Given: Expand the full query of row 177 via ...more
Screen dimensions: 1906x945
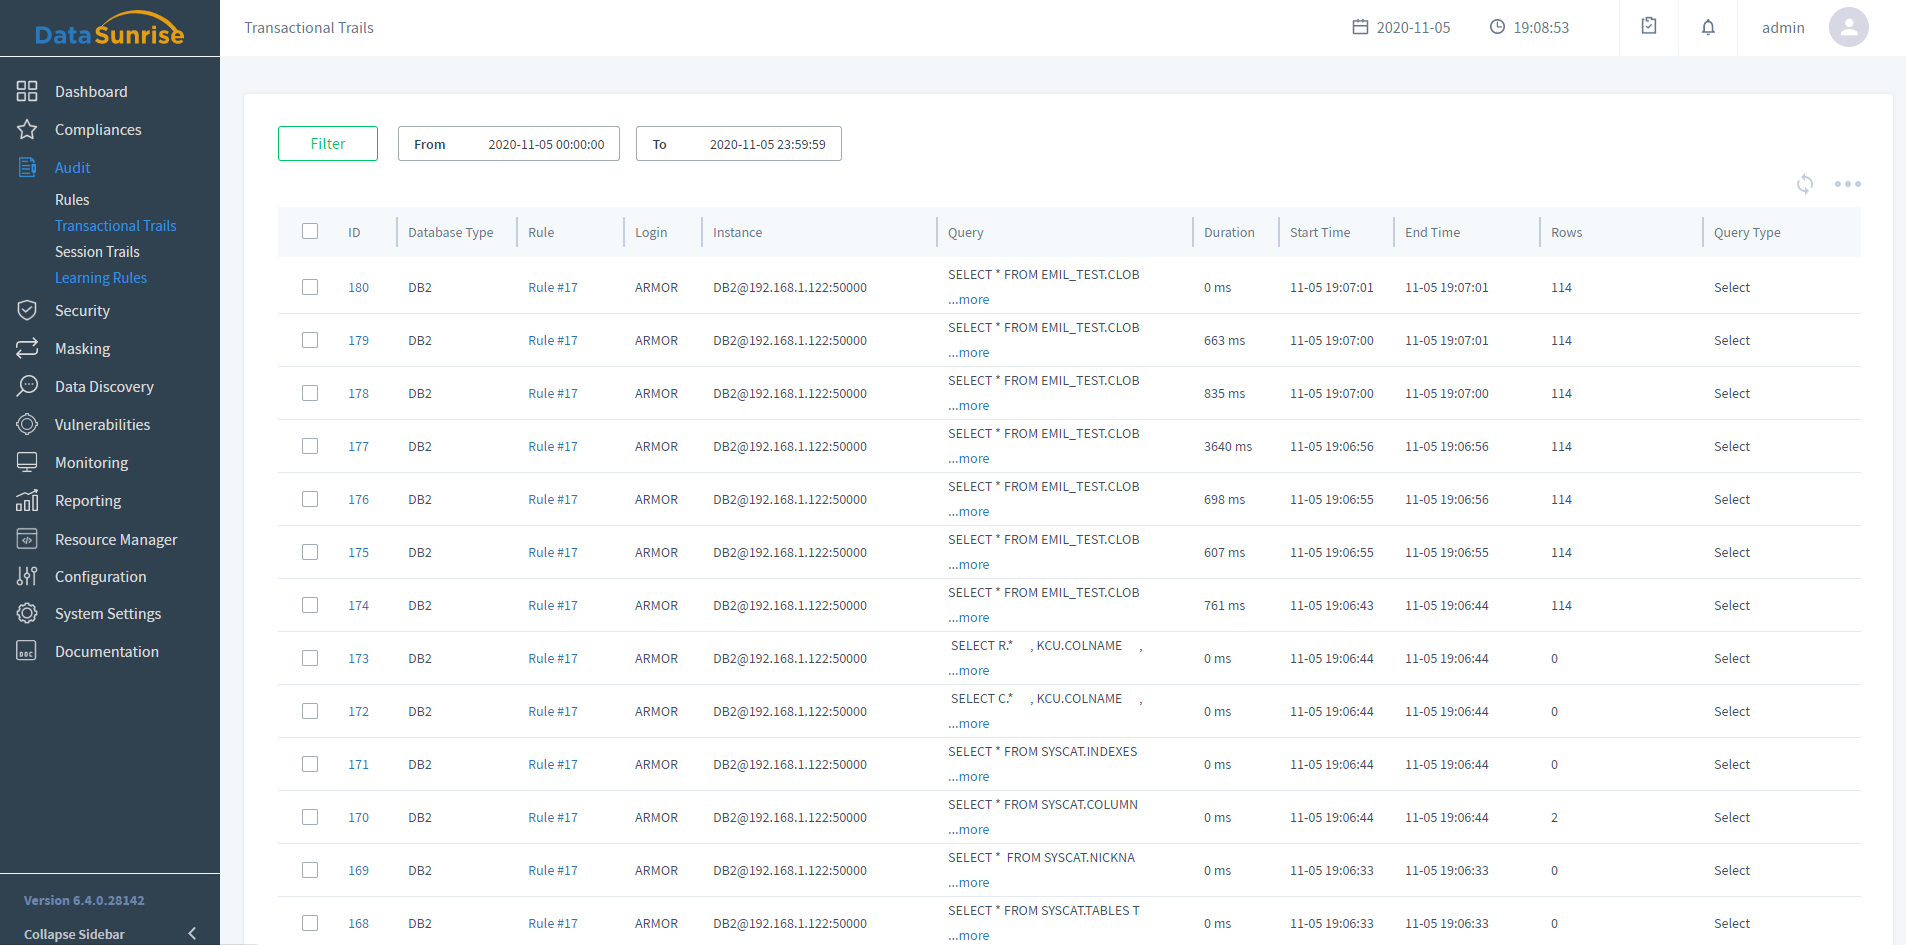Looking at the screenshot, I should tap(969, 459).
